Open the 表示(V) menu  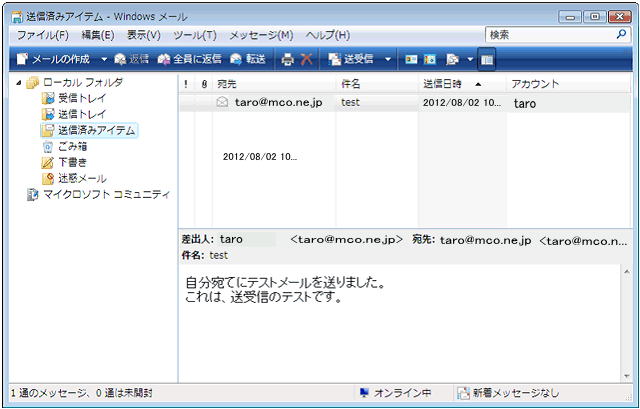(144, 35)
